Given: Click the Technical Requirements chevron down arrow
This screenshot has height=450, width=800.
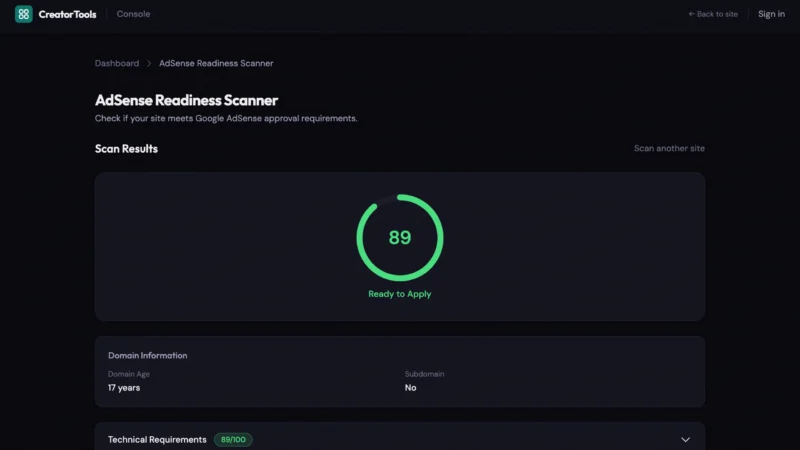Looking at the screenshot, I should 685,440.
